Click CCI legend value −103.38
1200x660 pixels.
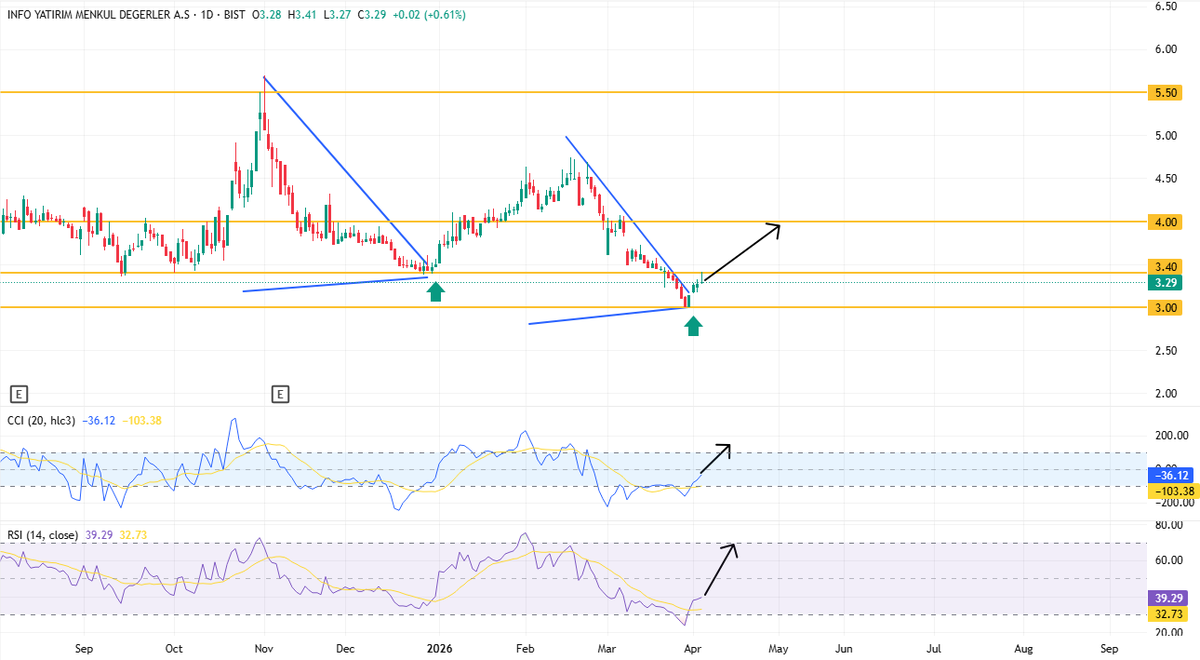tap(144, 422)
